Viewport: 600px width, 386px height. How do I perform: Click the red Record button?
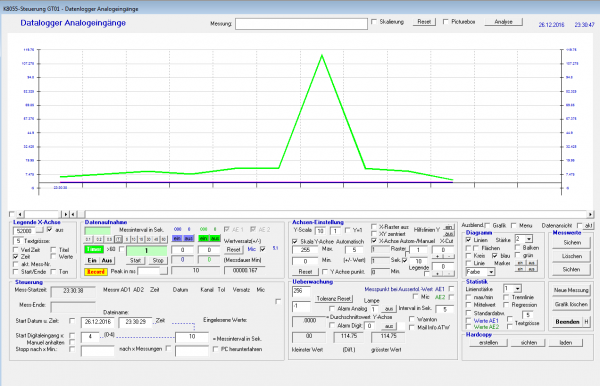96,272
